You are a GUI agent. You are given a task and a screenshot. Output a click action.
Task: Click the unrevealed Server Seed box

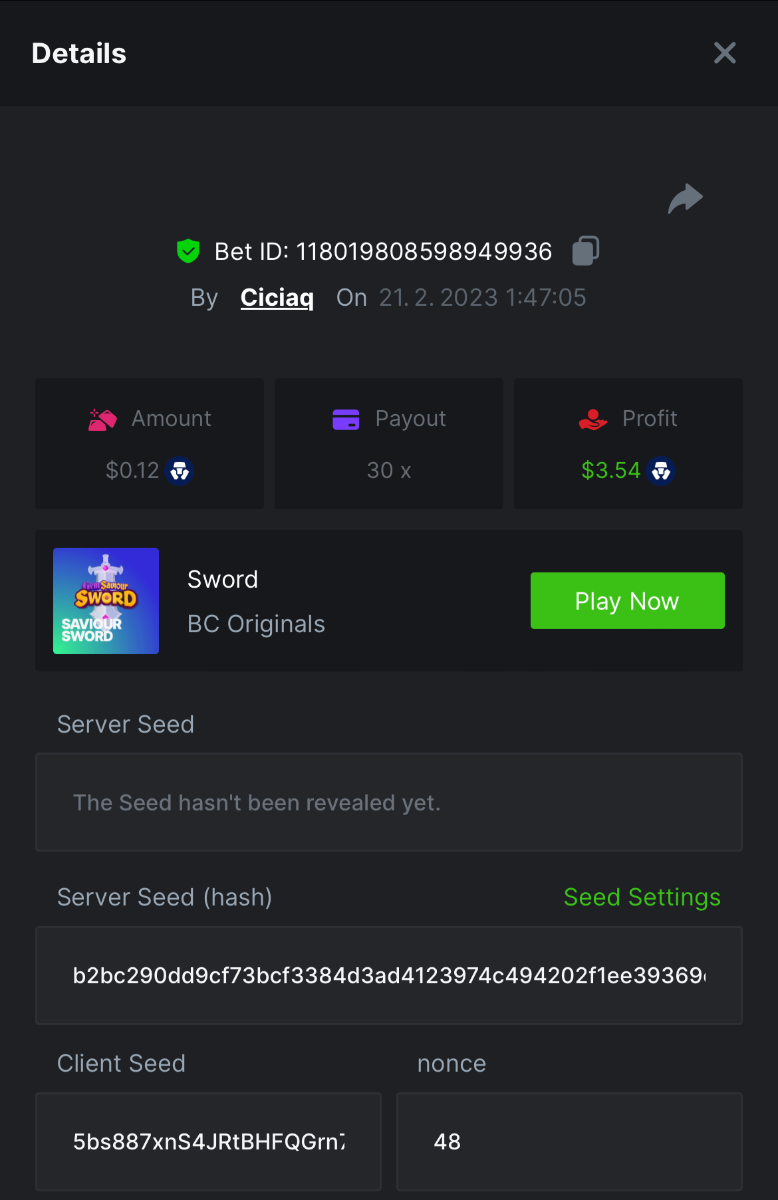point(388,802)
